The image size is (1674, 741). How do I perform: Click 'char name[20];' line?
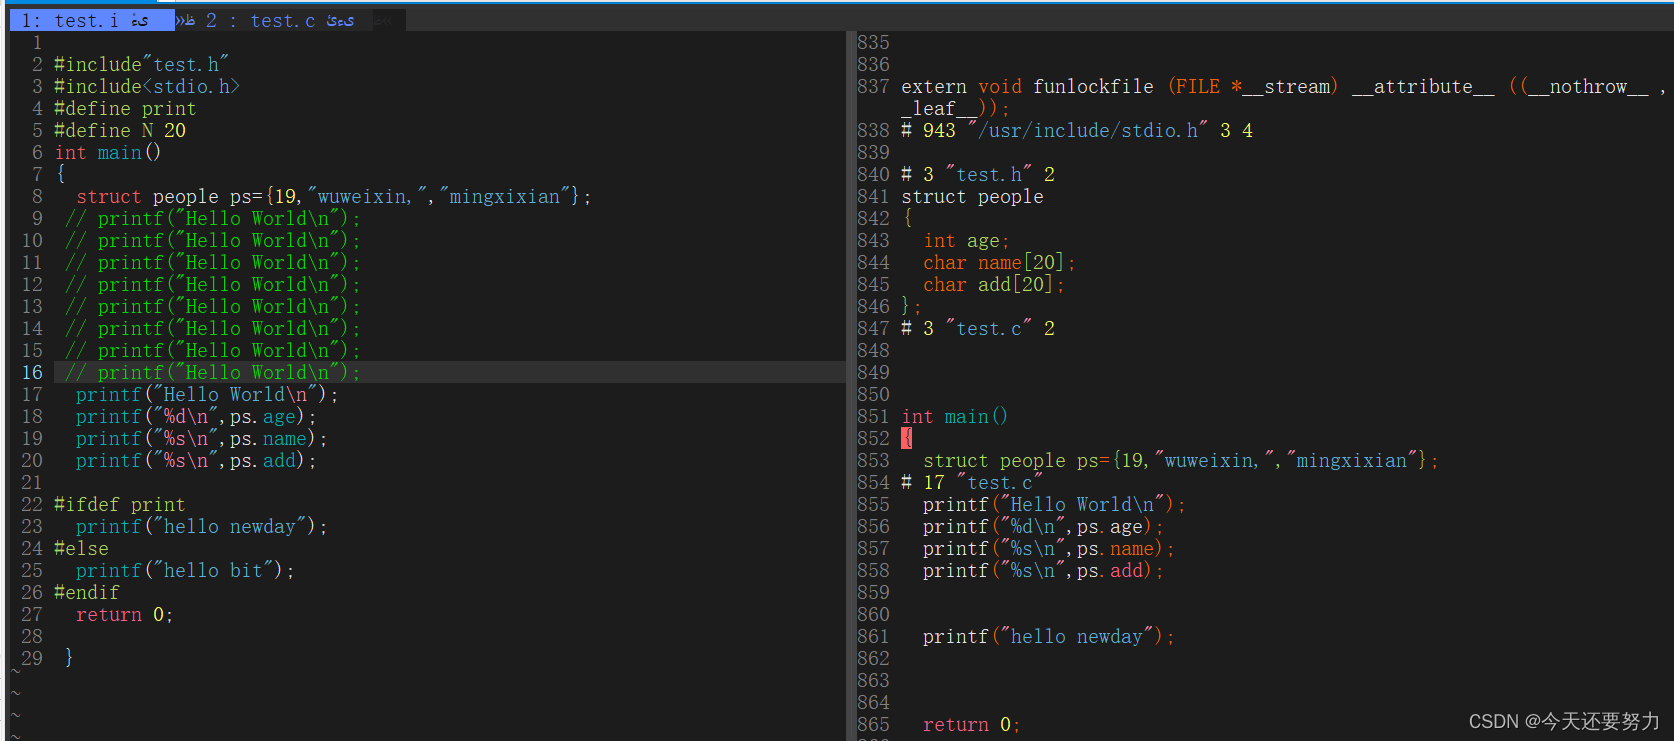pyautogui.click(x=999, y=263)
